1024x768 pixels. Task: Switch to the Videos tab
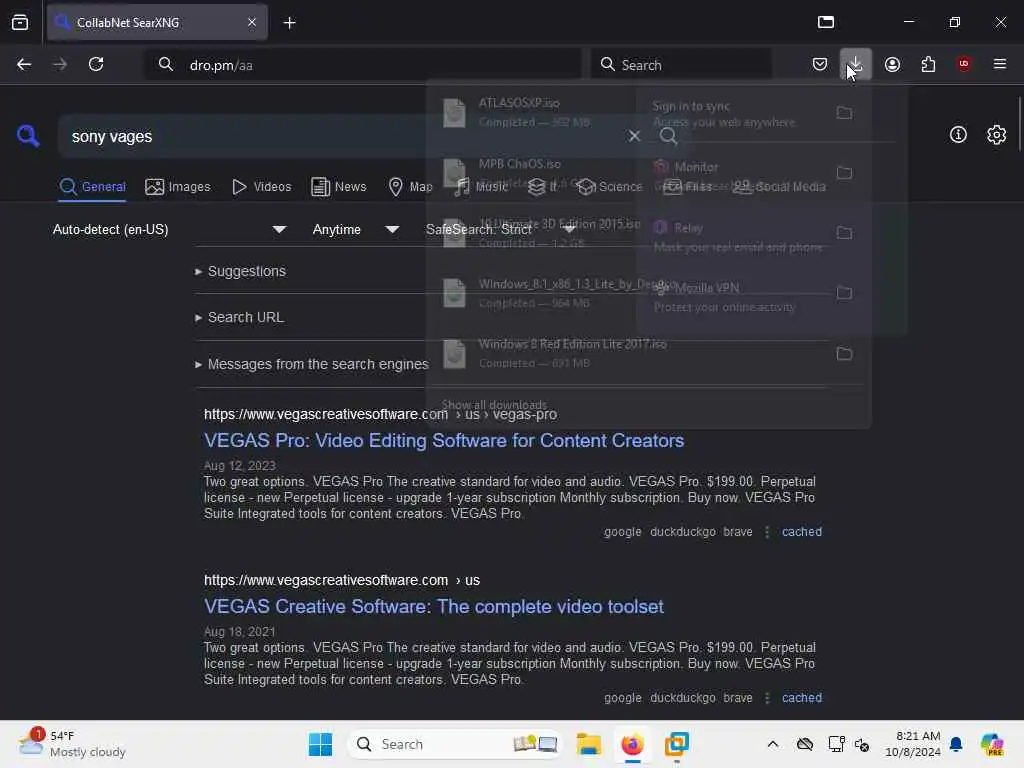pyautogui.click(x=261, y=187)
